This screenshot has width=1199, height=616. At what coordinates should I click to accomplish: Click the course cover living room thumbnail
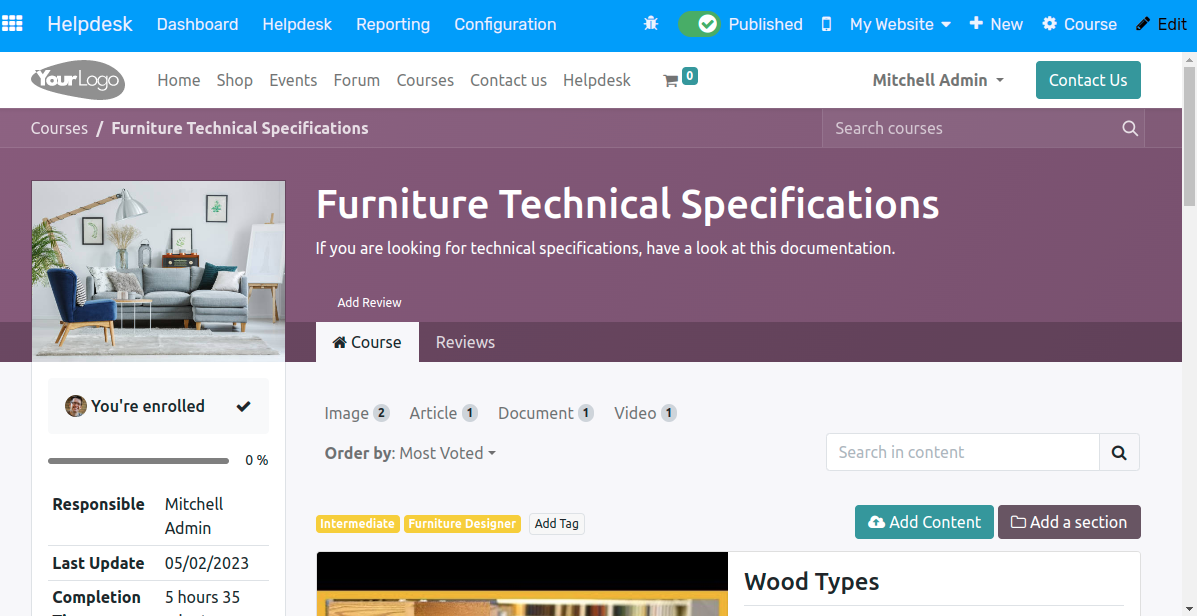click(158, 270)
